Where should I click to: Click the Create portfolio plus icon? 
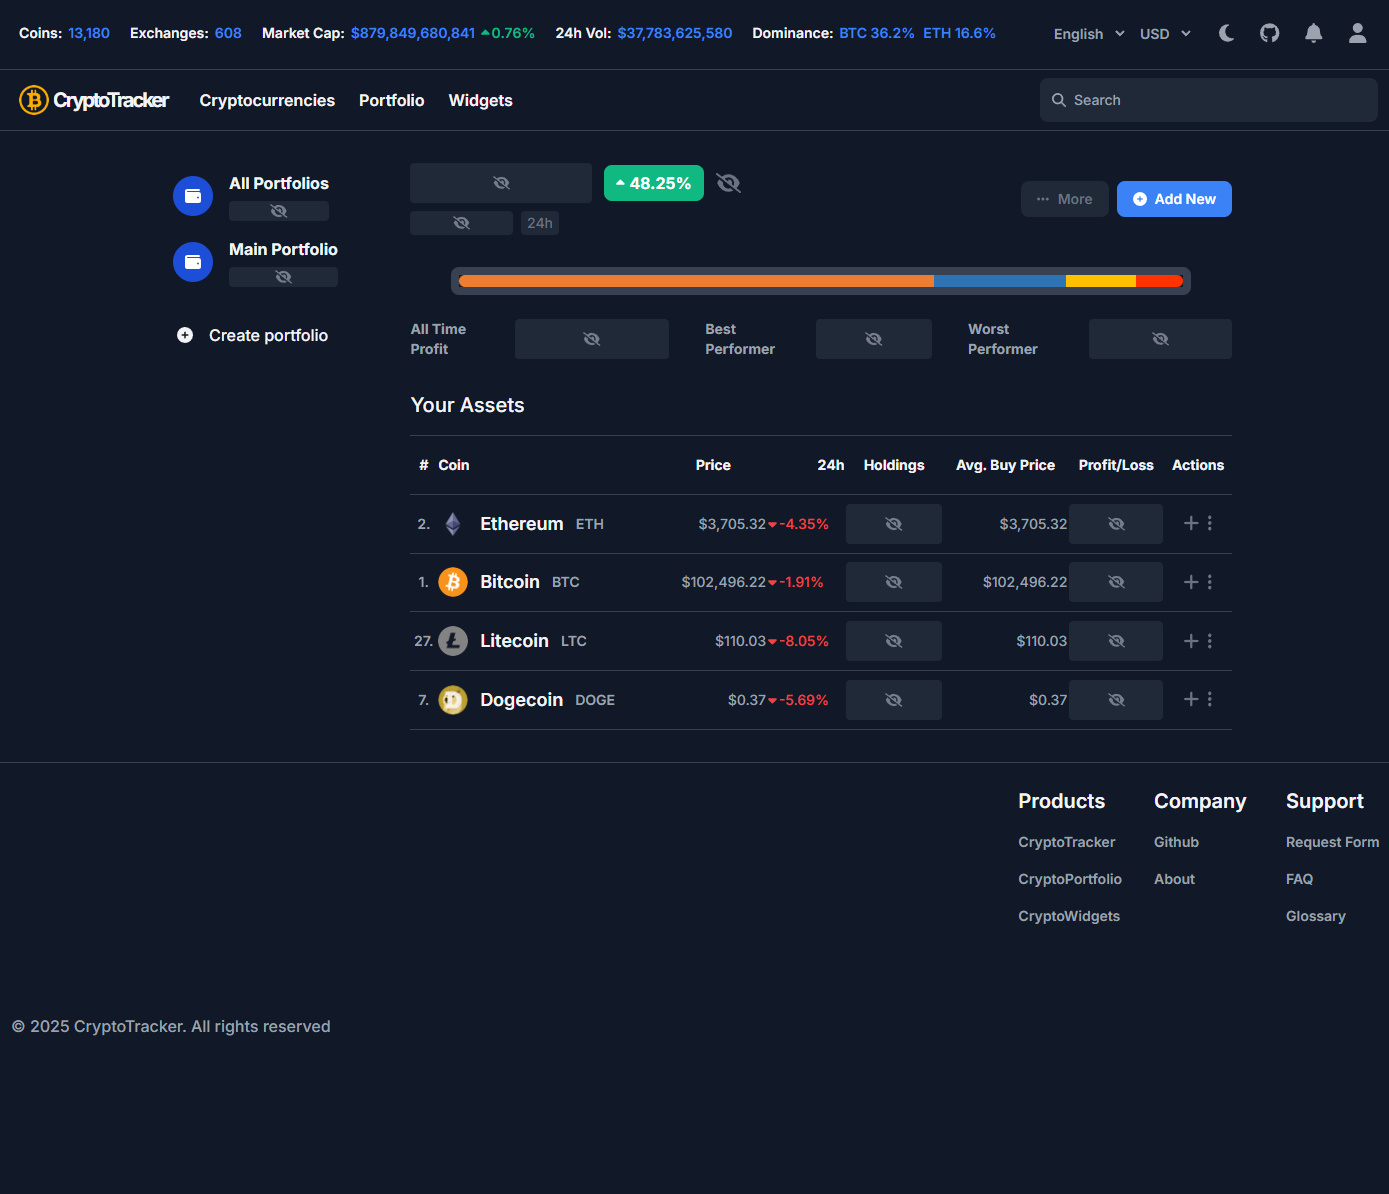click(185, 335)
